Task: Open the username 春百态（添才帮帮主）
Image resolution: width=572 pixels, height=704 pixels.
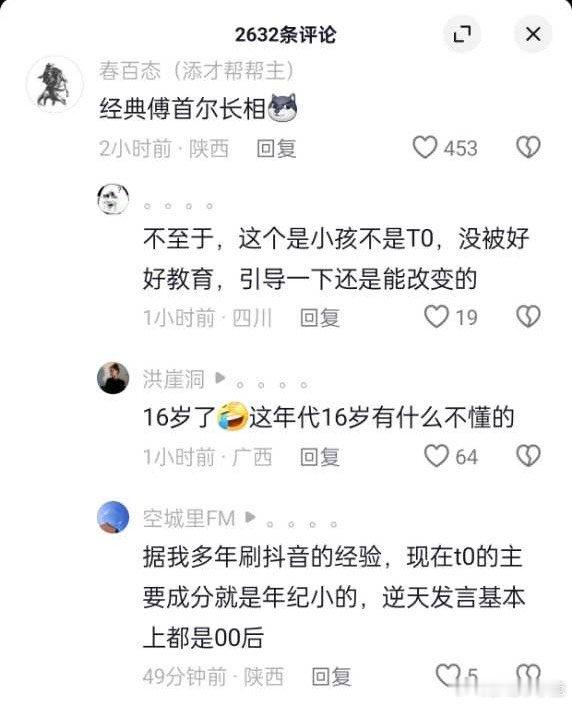Action: click(x=197, y=71)
